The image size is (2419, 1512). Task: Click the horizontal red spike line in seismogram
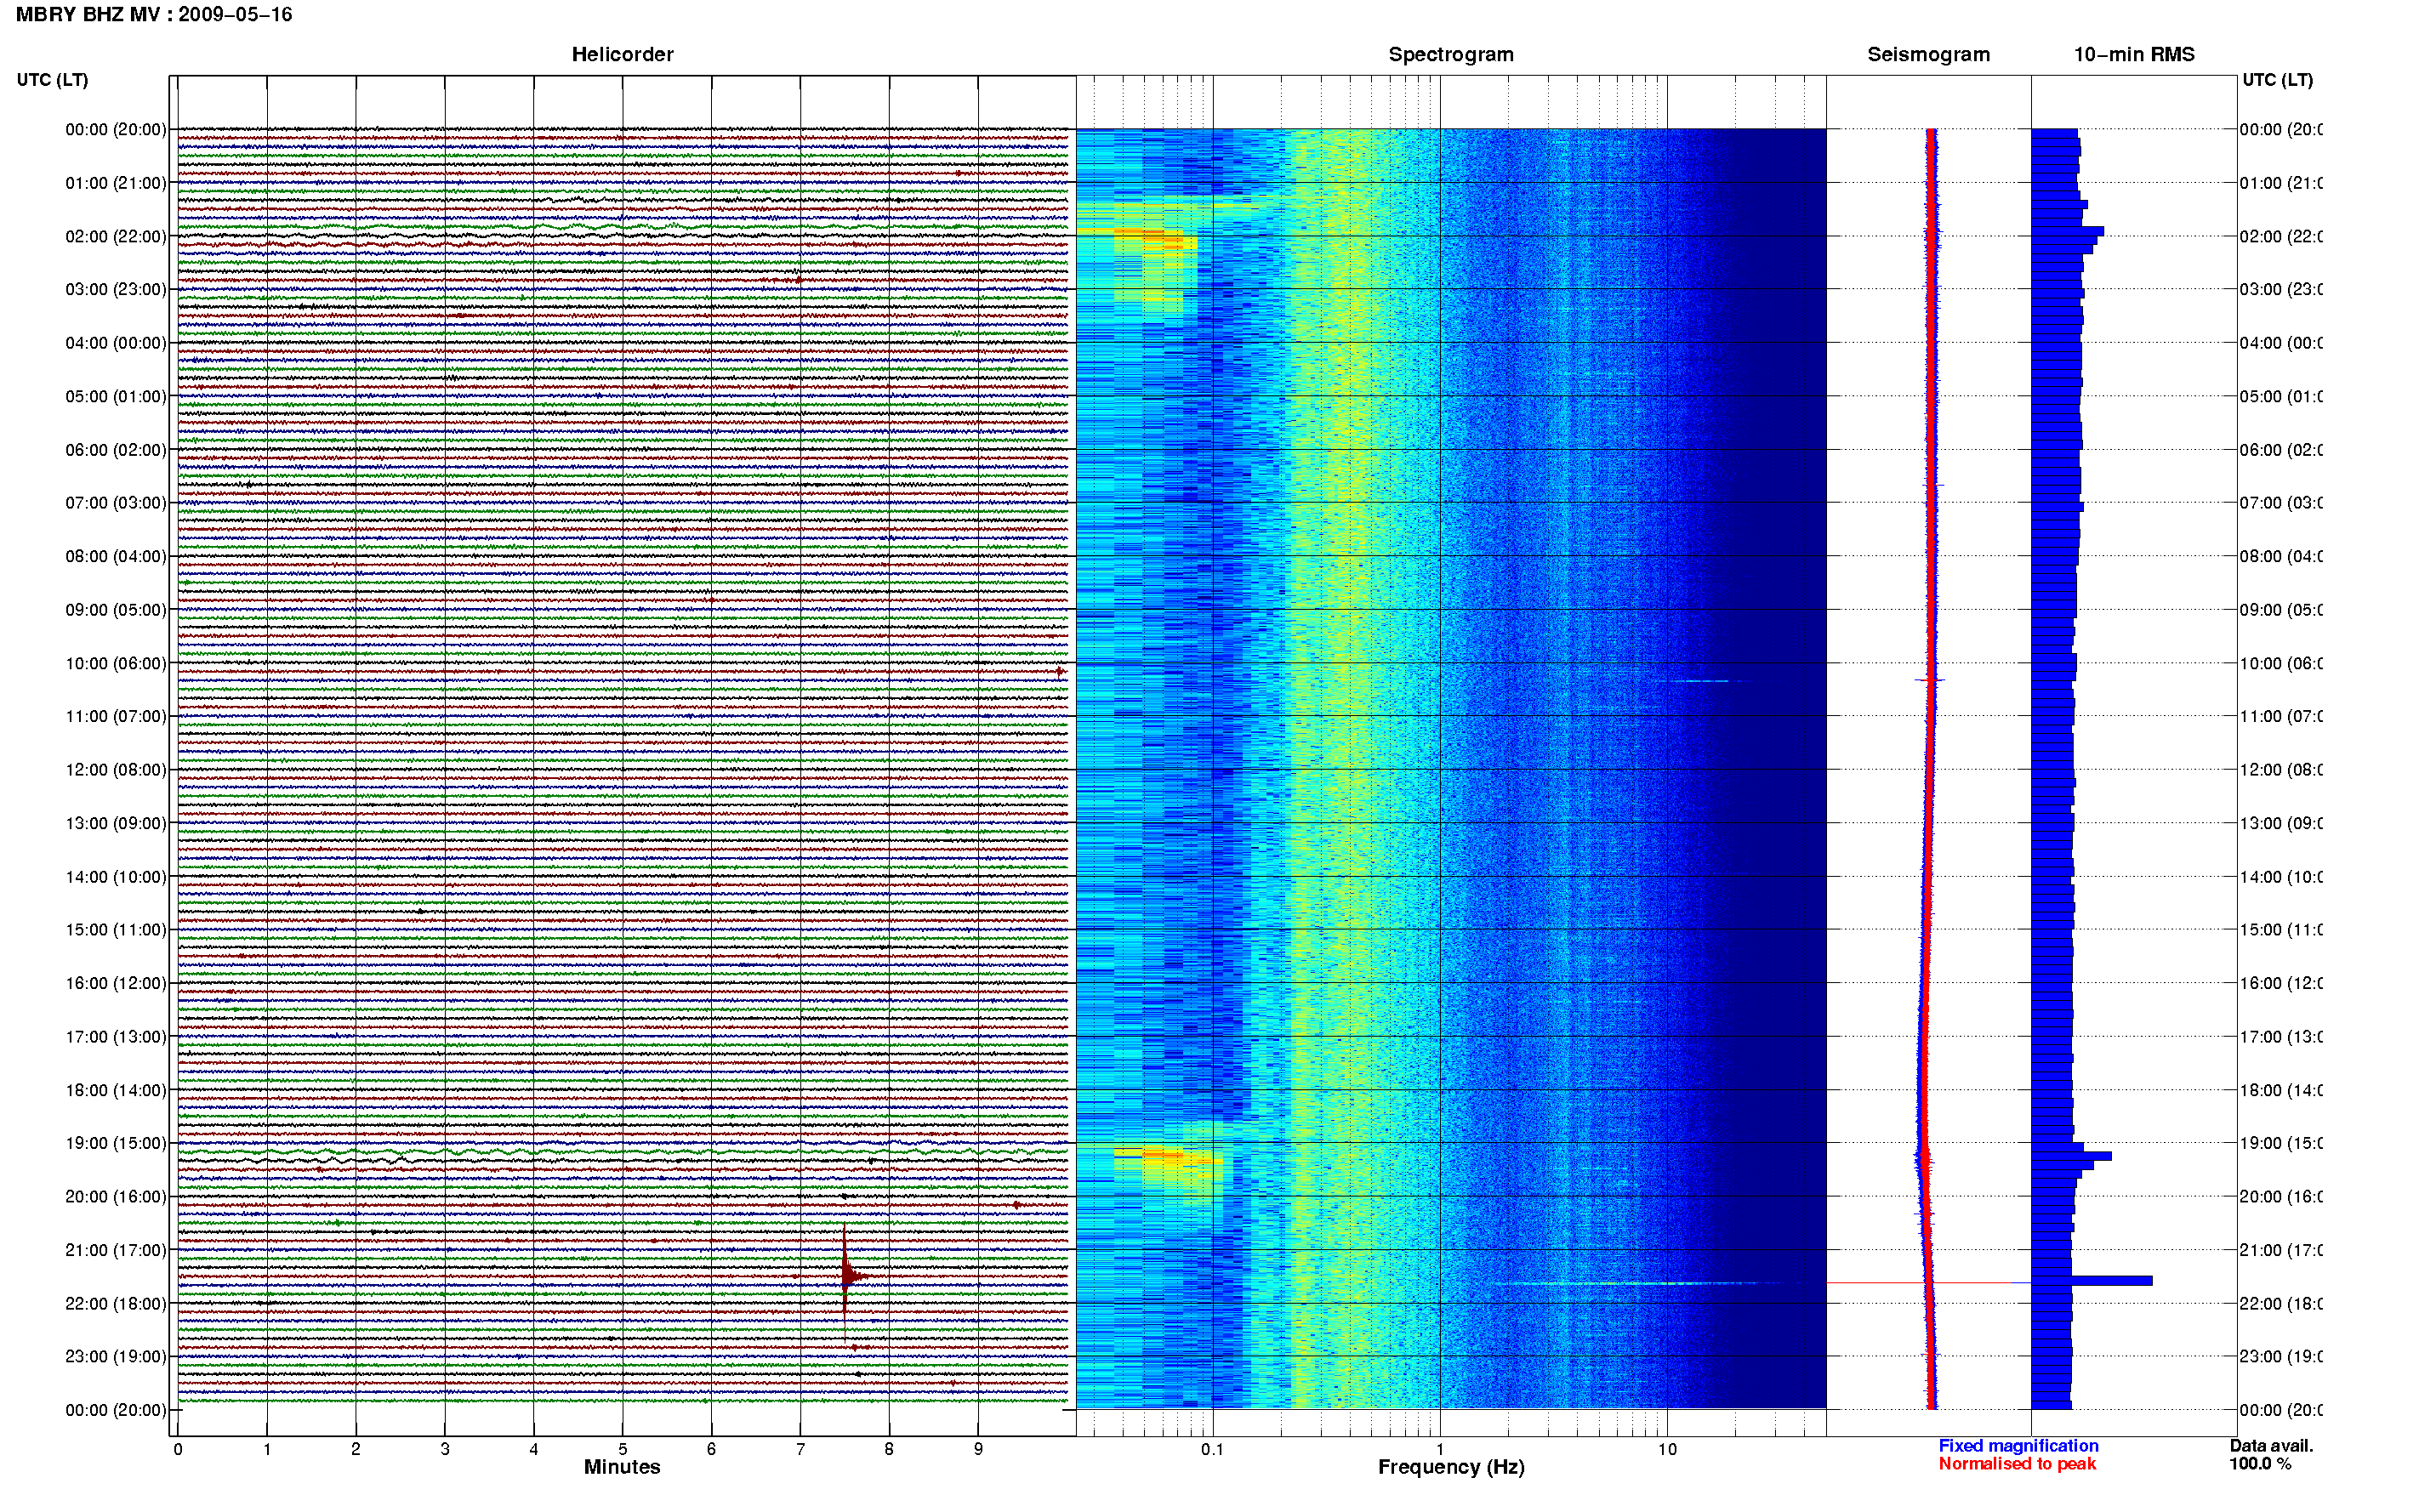[1920, 1282]
